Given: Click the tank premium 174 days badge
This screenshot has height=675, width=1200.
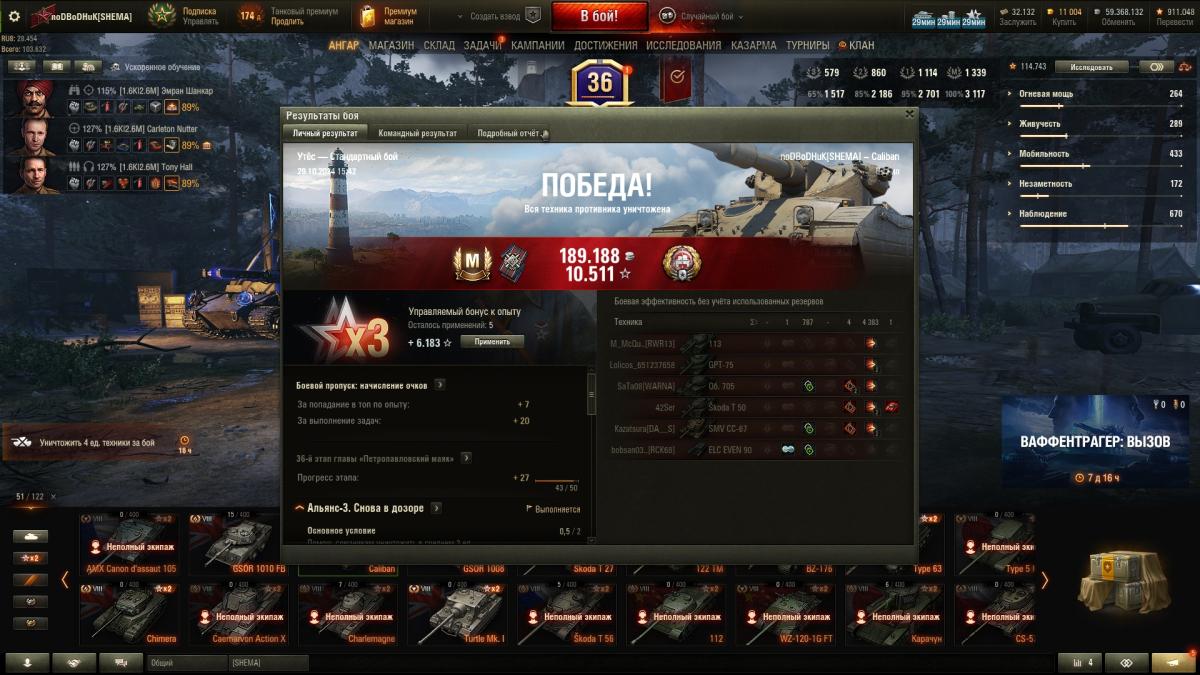Looking at the screenshot, I should [x=250, y=16].
